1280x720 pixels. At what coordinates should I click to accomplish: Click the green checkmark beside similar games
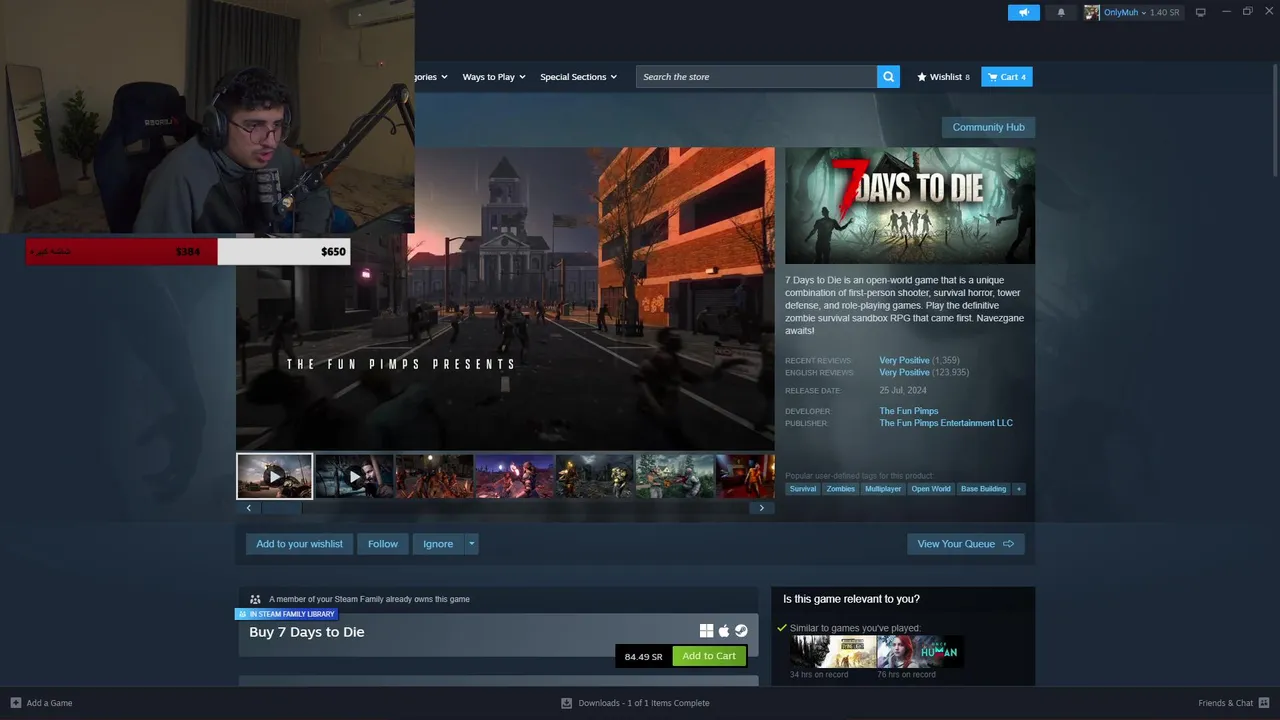(782, 628)
